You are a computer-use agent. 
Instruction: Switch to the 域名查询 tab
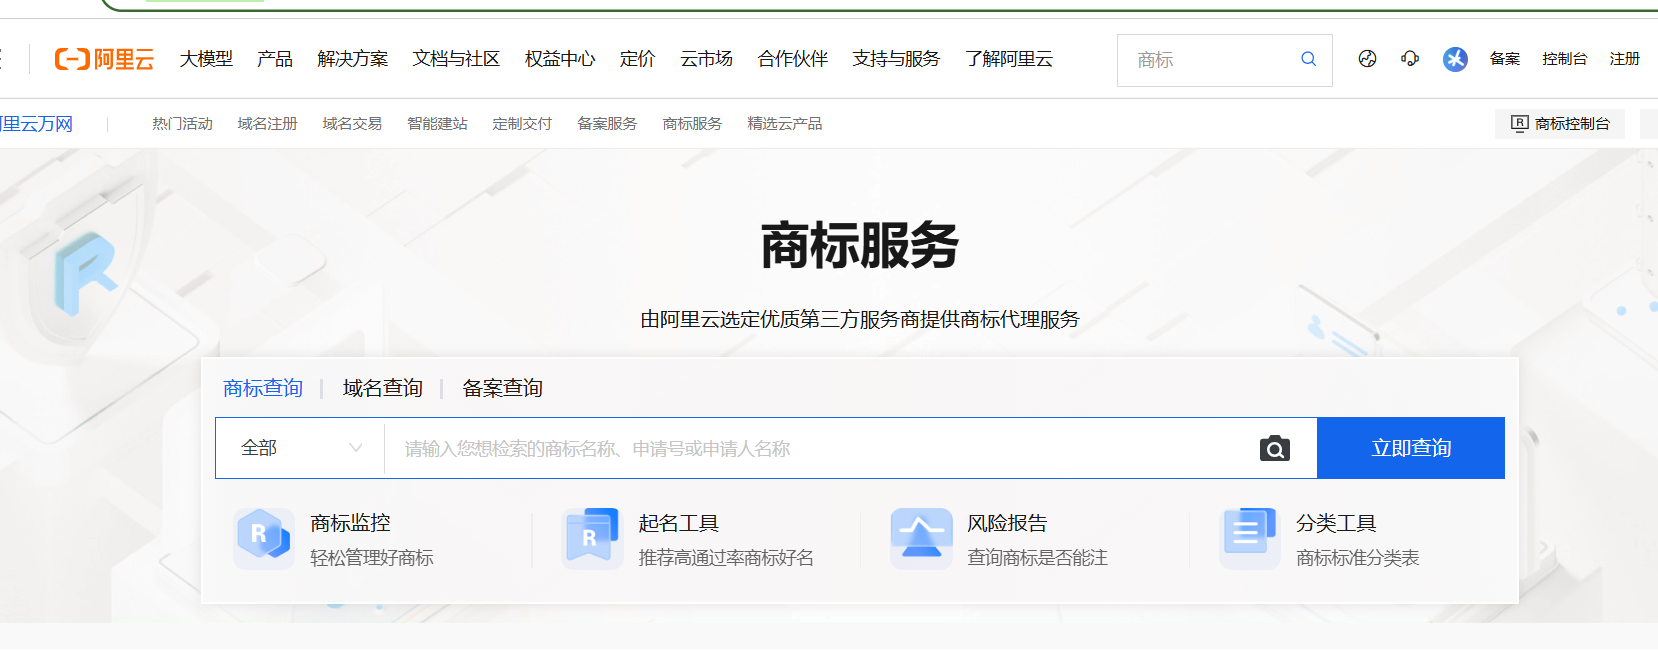pos(382,388)
